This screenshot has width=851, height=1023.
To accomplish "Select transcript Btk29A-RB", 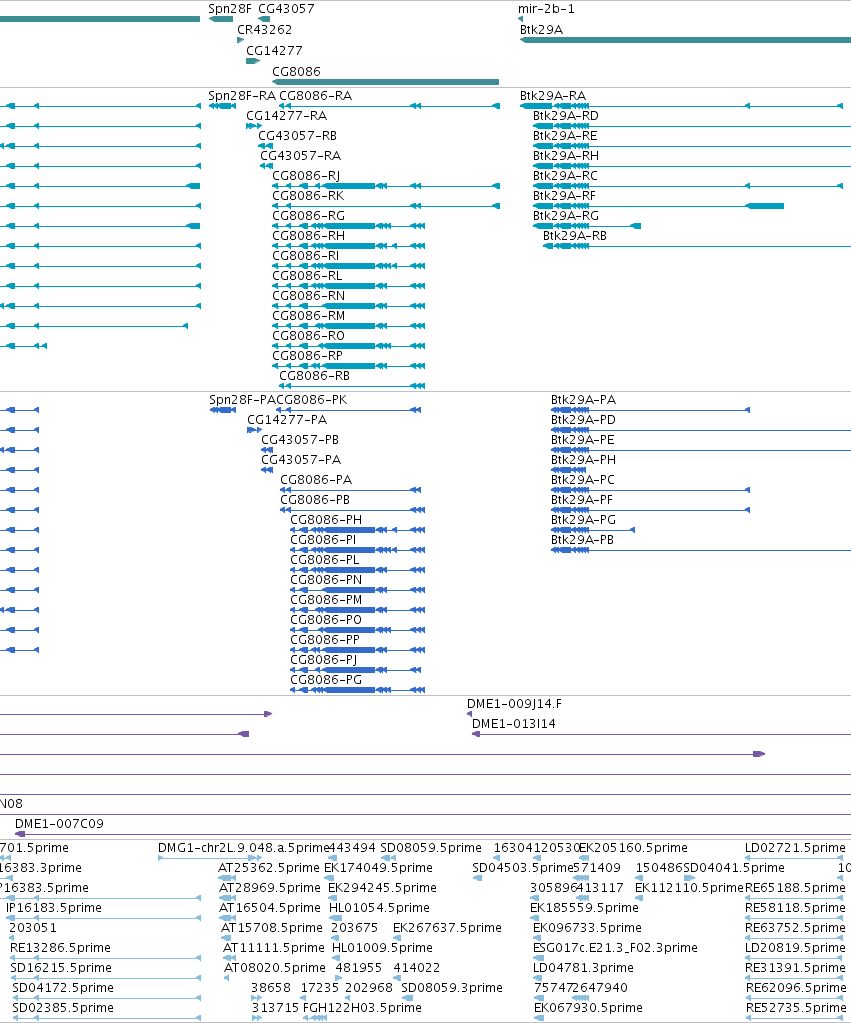I will 575,236.
